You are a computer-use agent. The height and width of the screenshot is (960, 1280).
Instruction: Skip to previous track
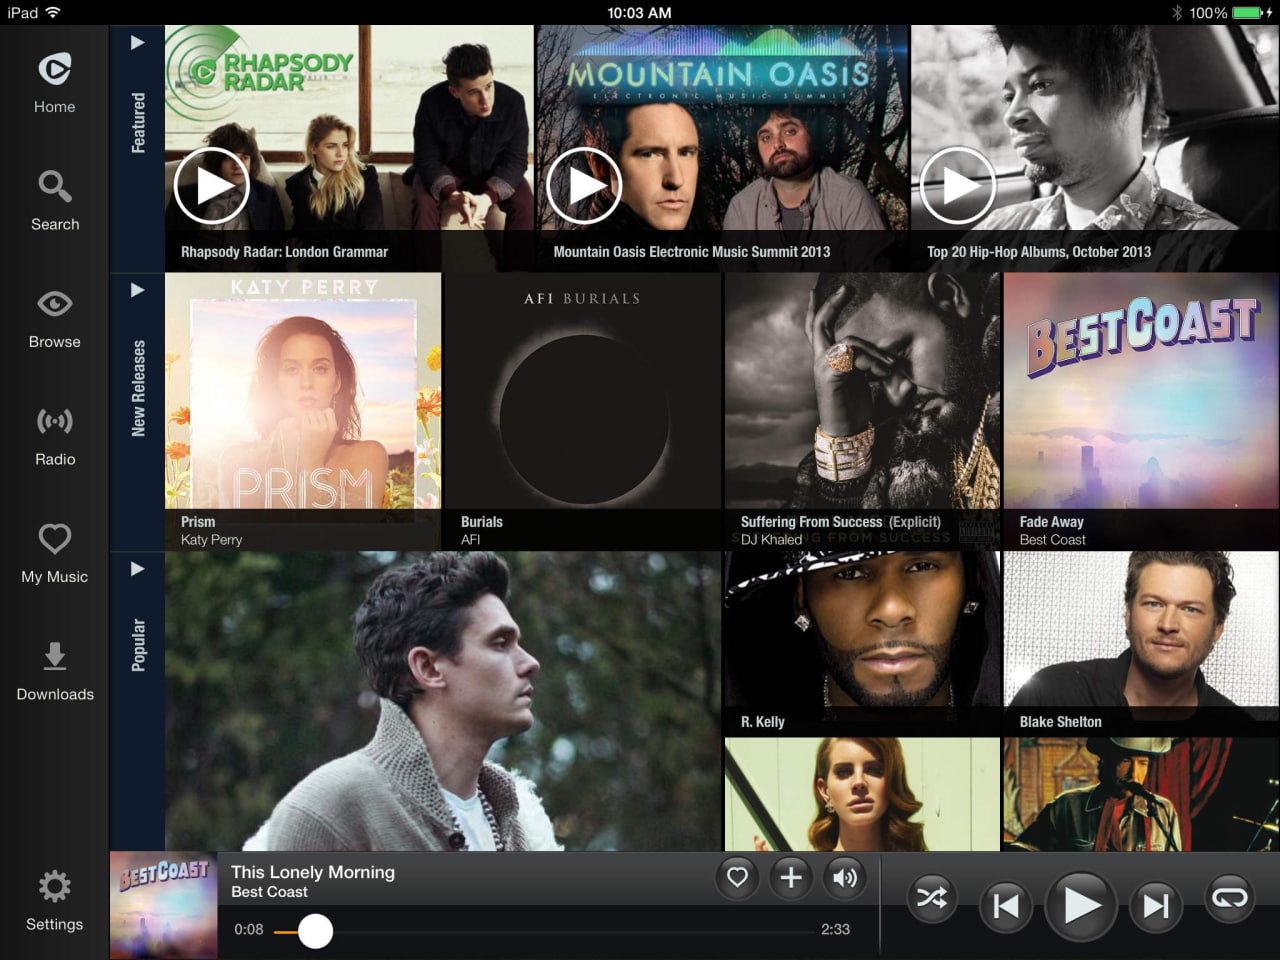click(1005, 906)
